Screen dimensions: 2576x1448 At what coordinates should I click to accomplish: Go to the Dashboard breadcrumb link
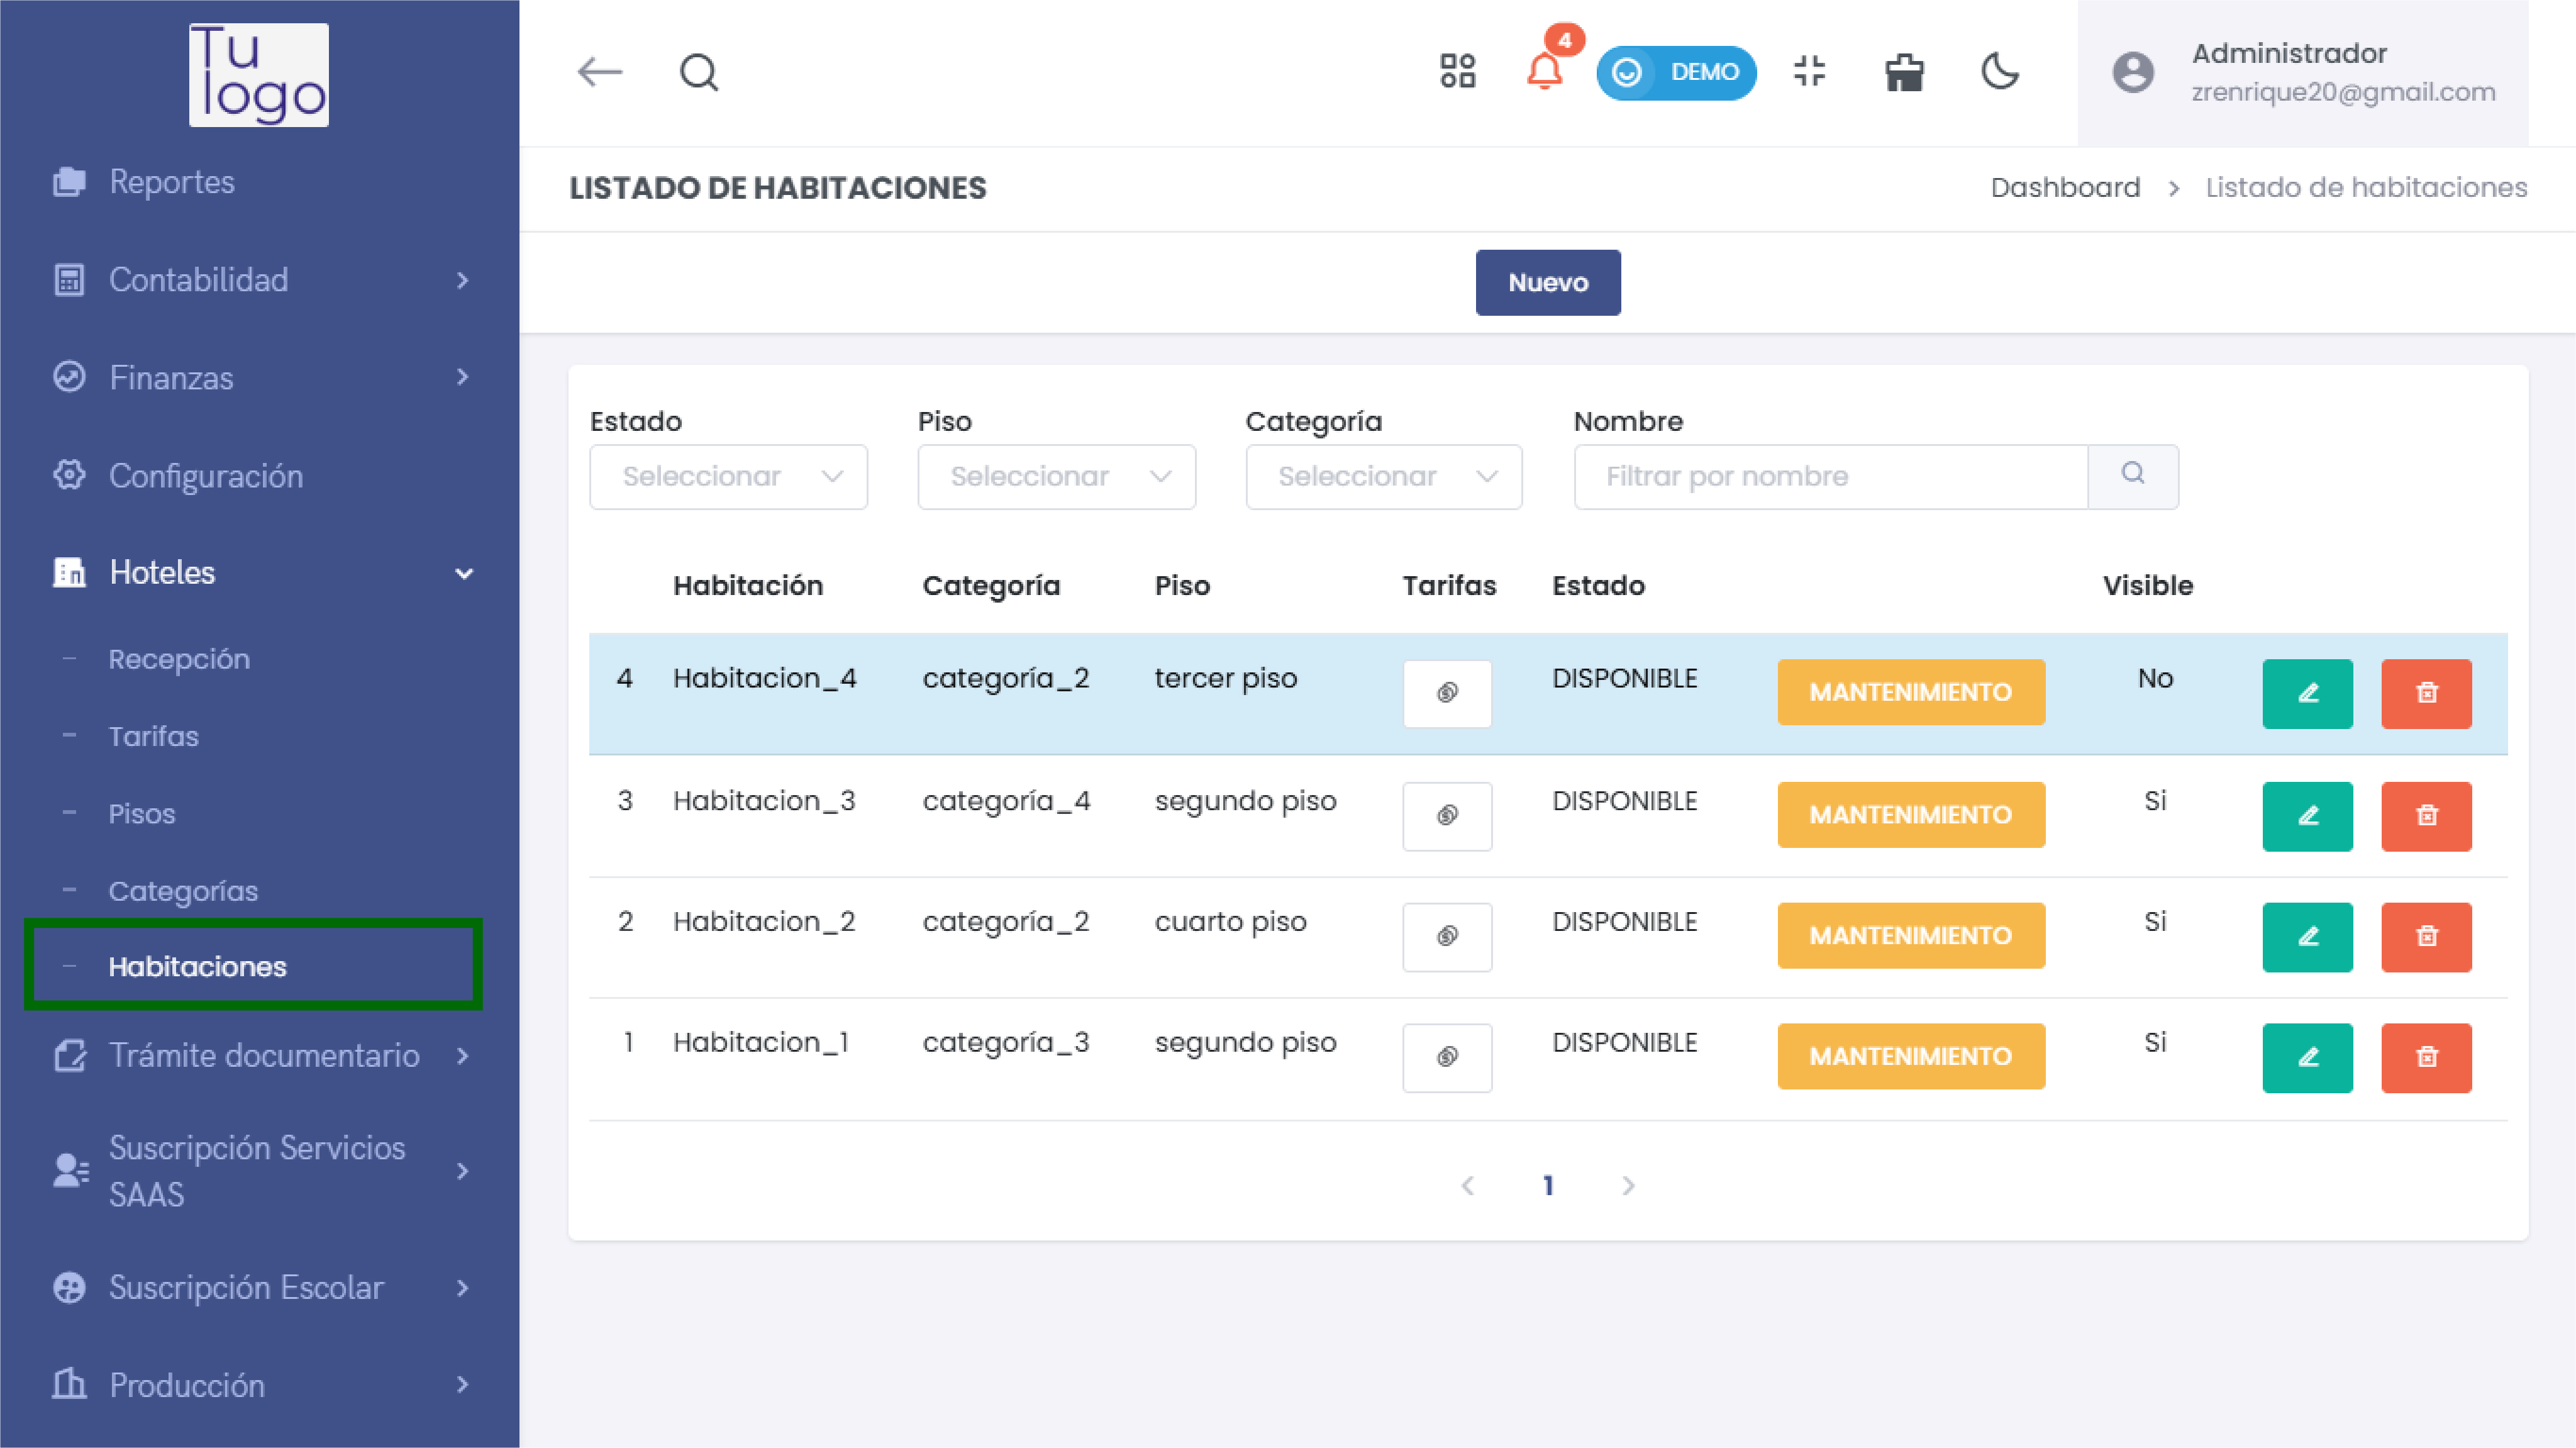pyautogui.click(x=2064, y=188)
